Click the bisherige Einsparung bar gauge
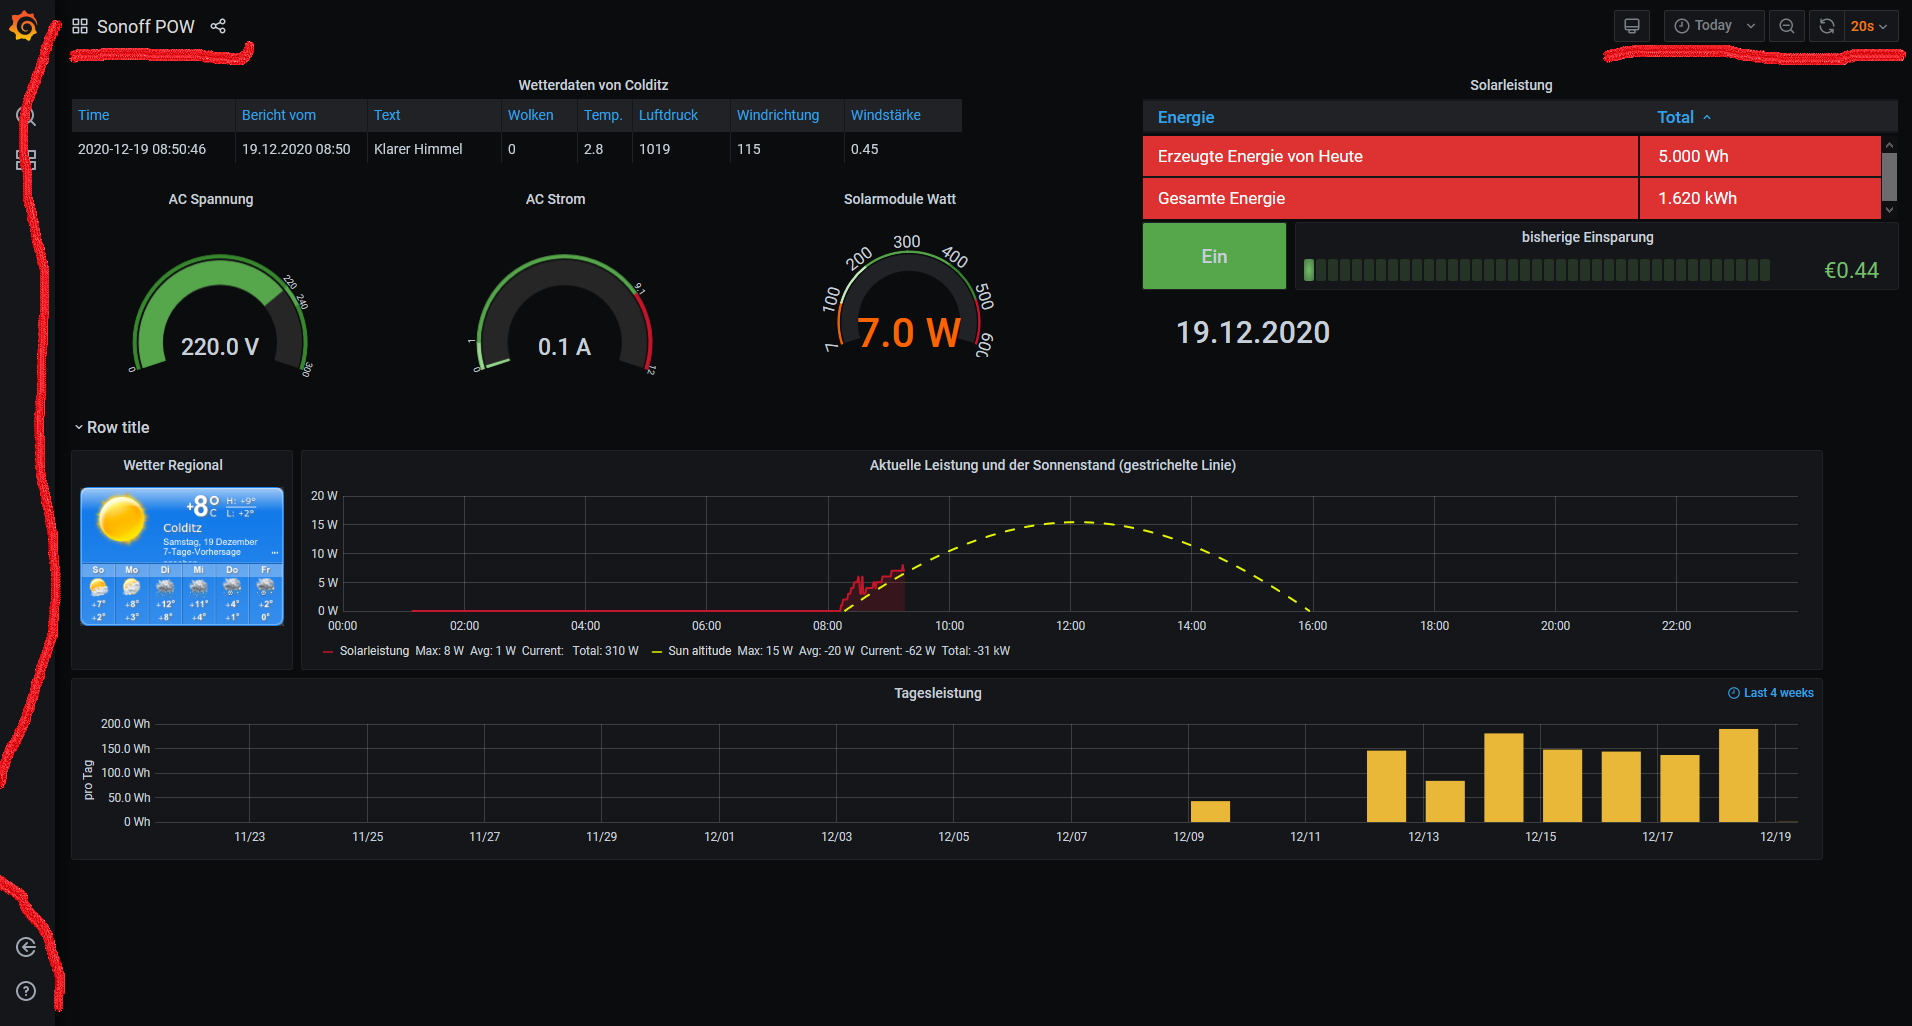The image size is (1912, 1026). tap(1537, 270)
